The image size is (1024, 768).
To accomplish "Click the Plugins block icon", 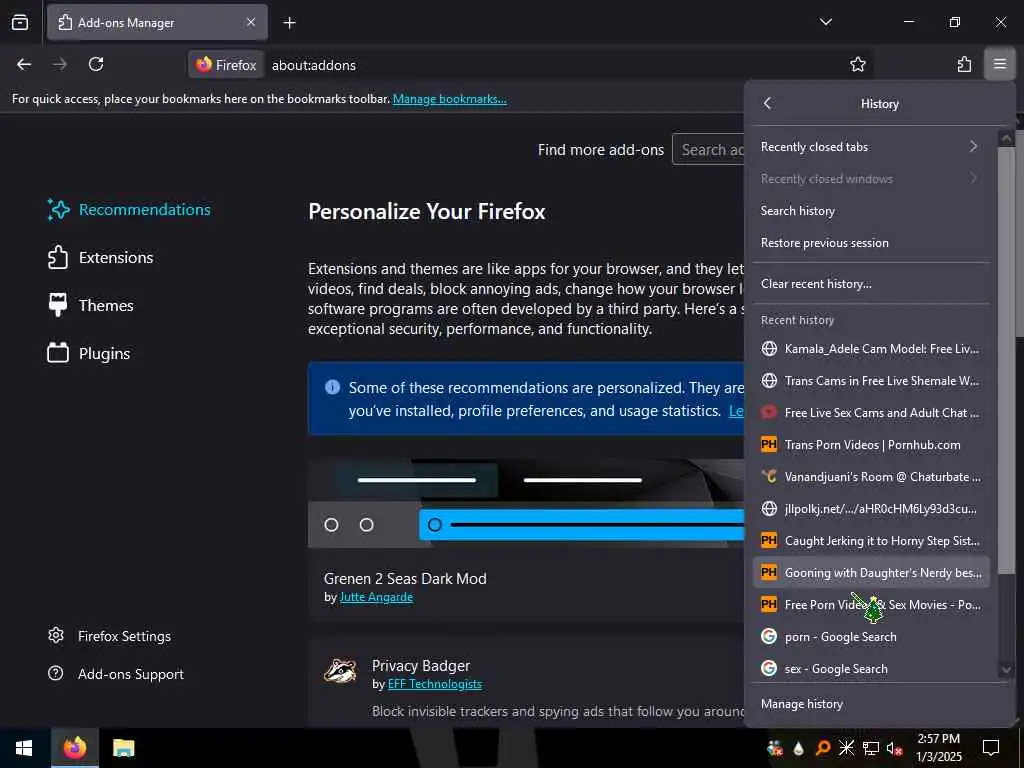I will pyautogui.click(x=58, y=353).
